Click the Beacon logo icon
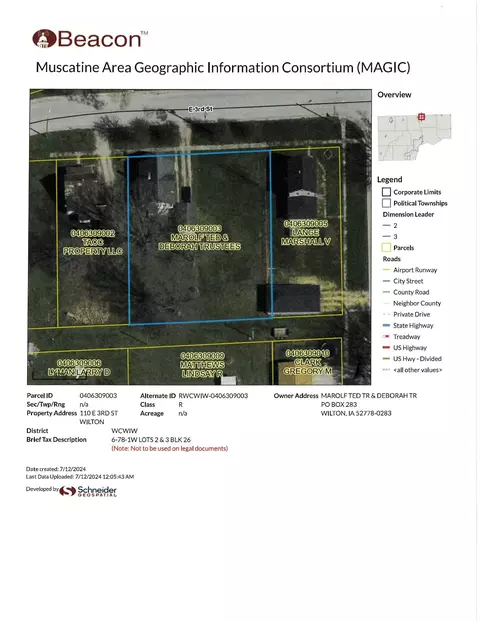Image resolution: width=480 pixels, height=621 pixels. 44,39
